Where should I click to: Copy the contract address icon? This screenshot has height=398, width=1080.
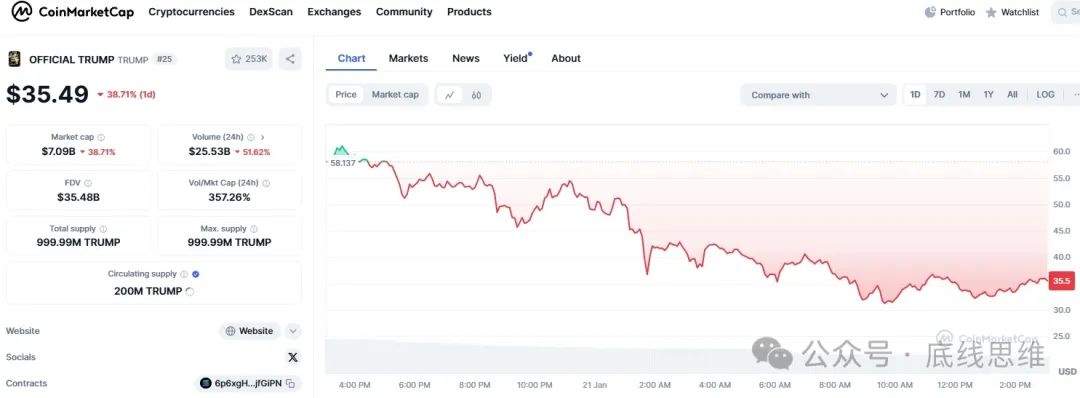pyautogui.click(x=290, y=384)
